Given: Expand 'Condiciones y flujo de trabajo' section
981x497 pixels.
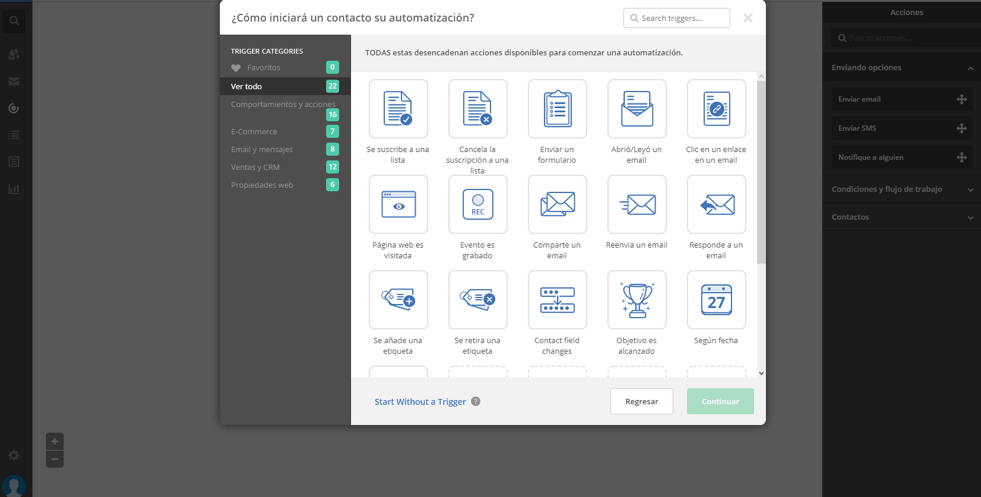Looking at the screenshot, I should click(x=901, y=189).
